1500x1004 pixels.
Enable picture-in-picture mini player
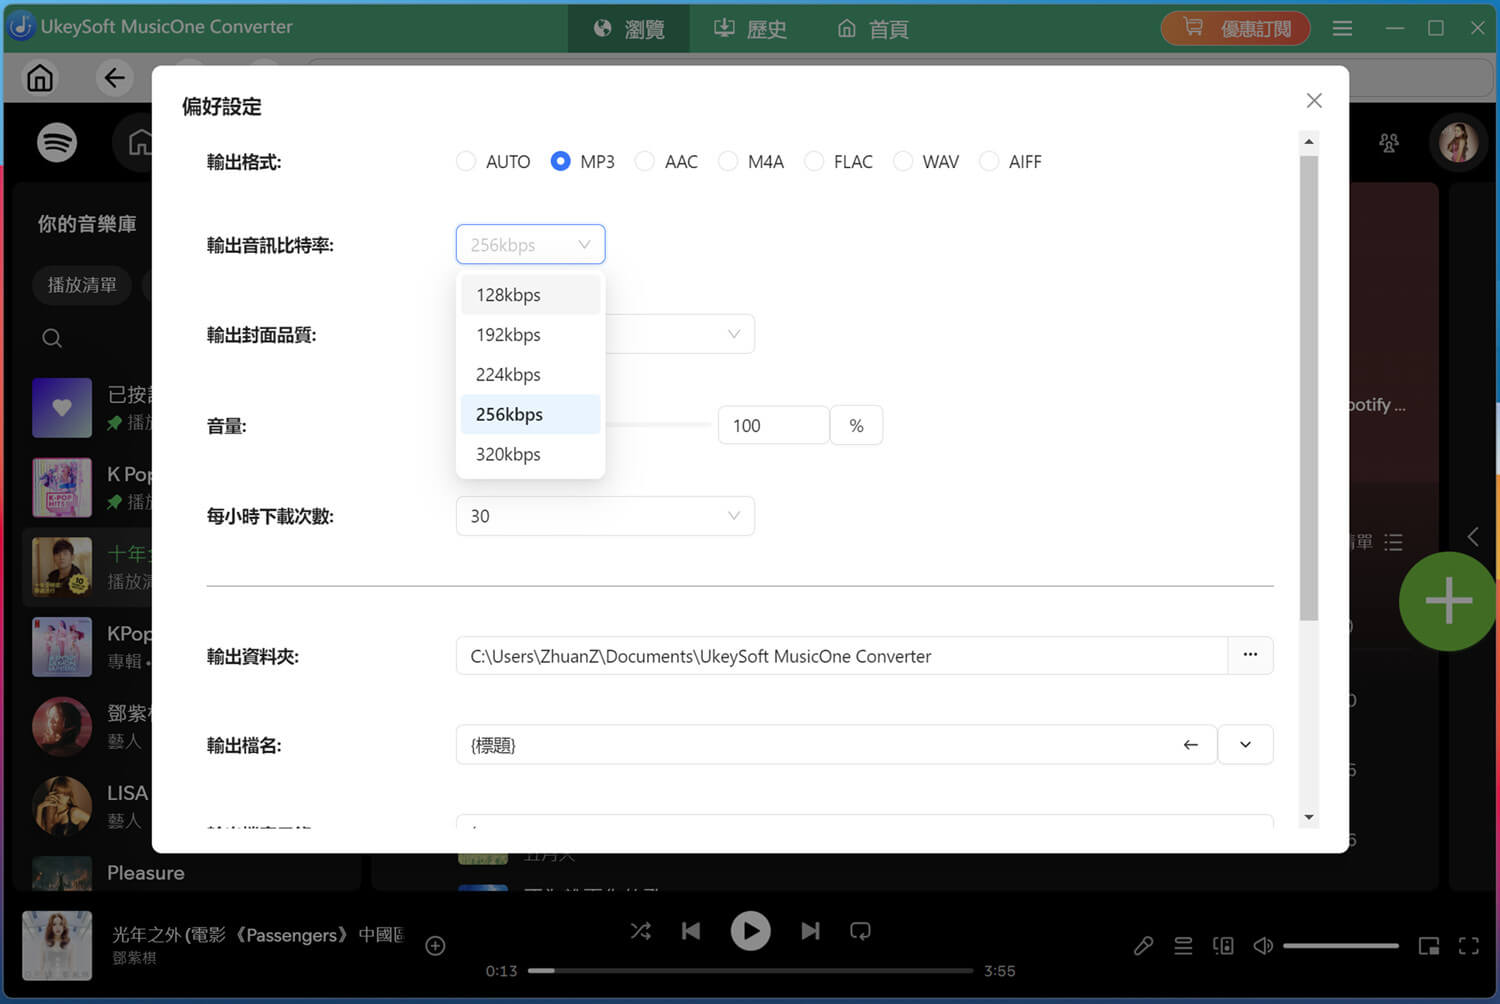point(1429,945)
